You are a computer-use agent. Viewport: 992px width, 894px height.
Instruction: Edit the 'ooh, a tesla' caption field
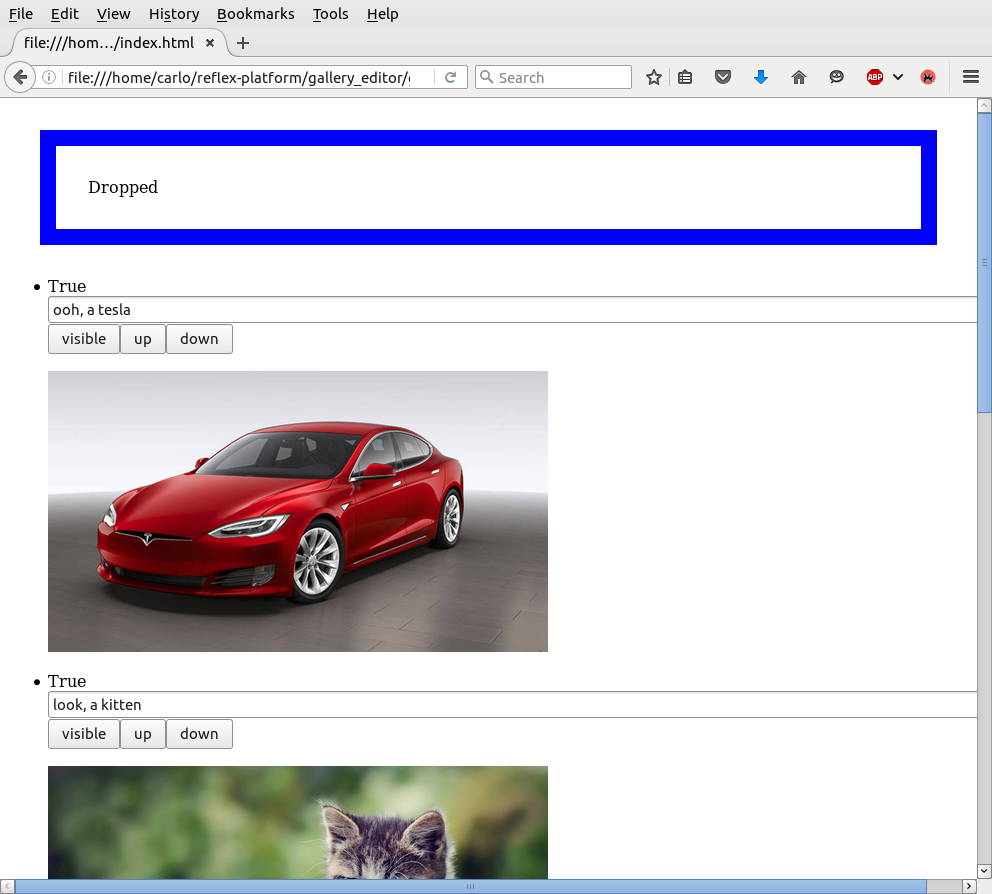click(512, 309)
